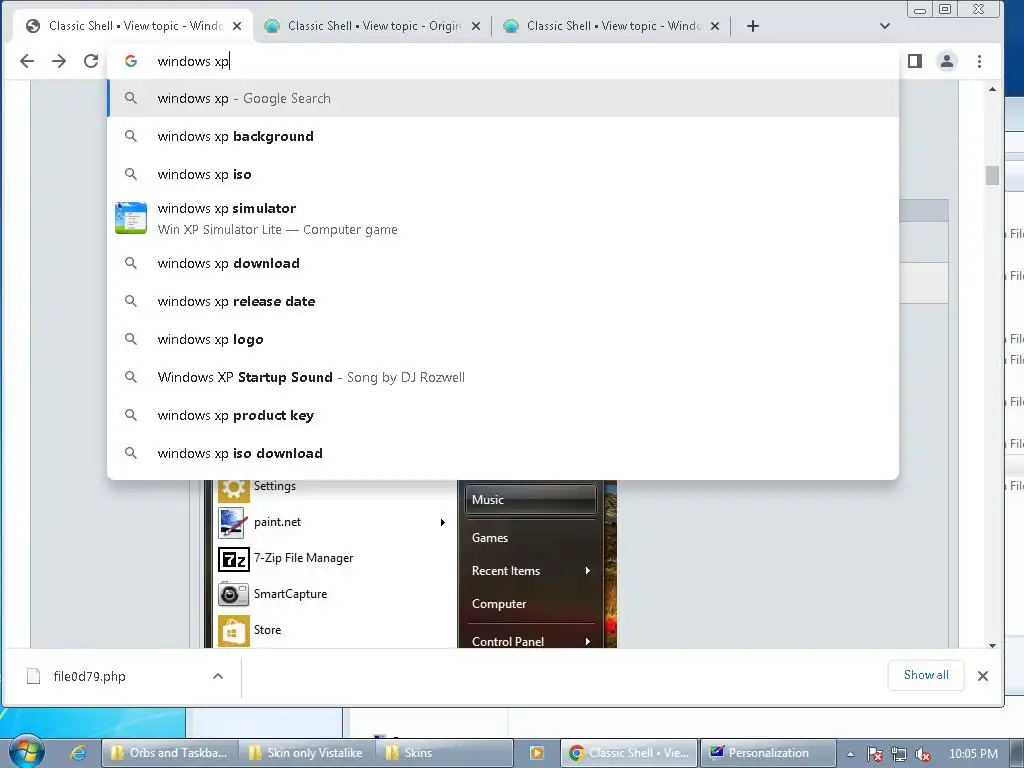Switch to the third Classic Shell tab
The image size is (1024, 768).
(613, 26)
